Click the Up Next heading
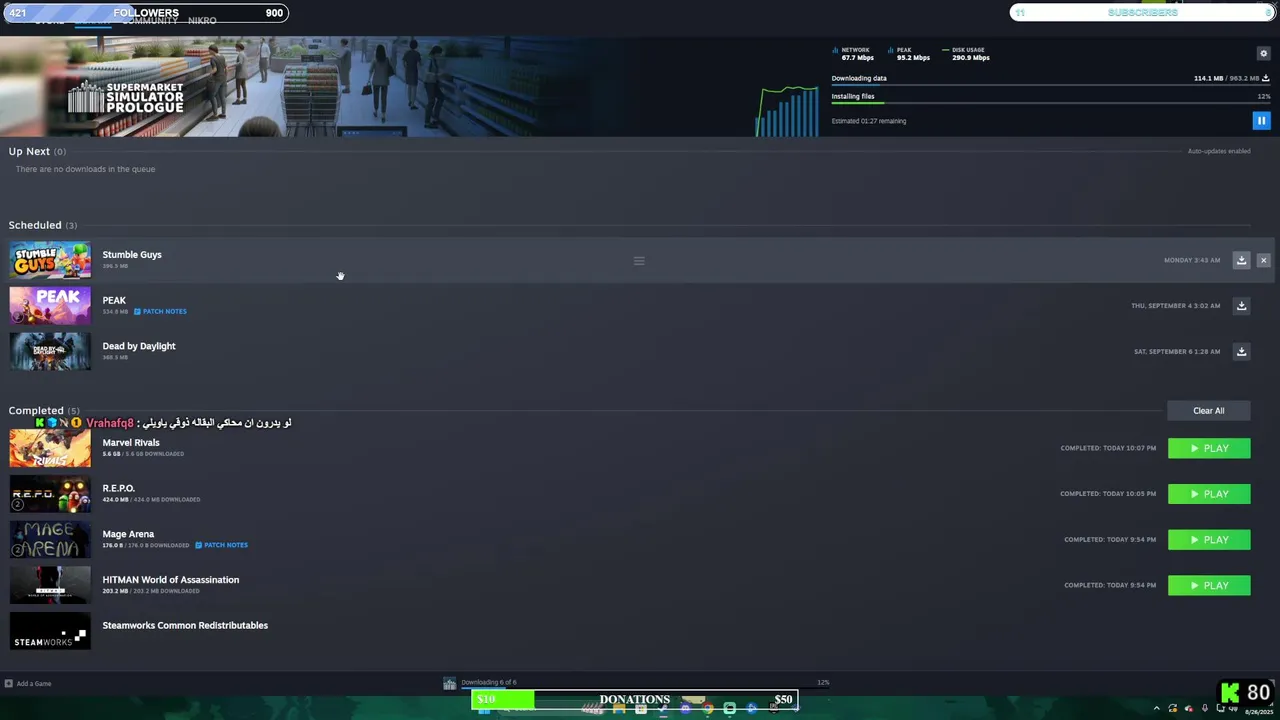Viewport: 1280px width, 720px height. (x=29, y=151)
